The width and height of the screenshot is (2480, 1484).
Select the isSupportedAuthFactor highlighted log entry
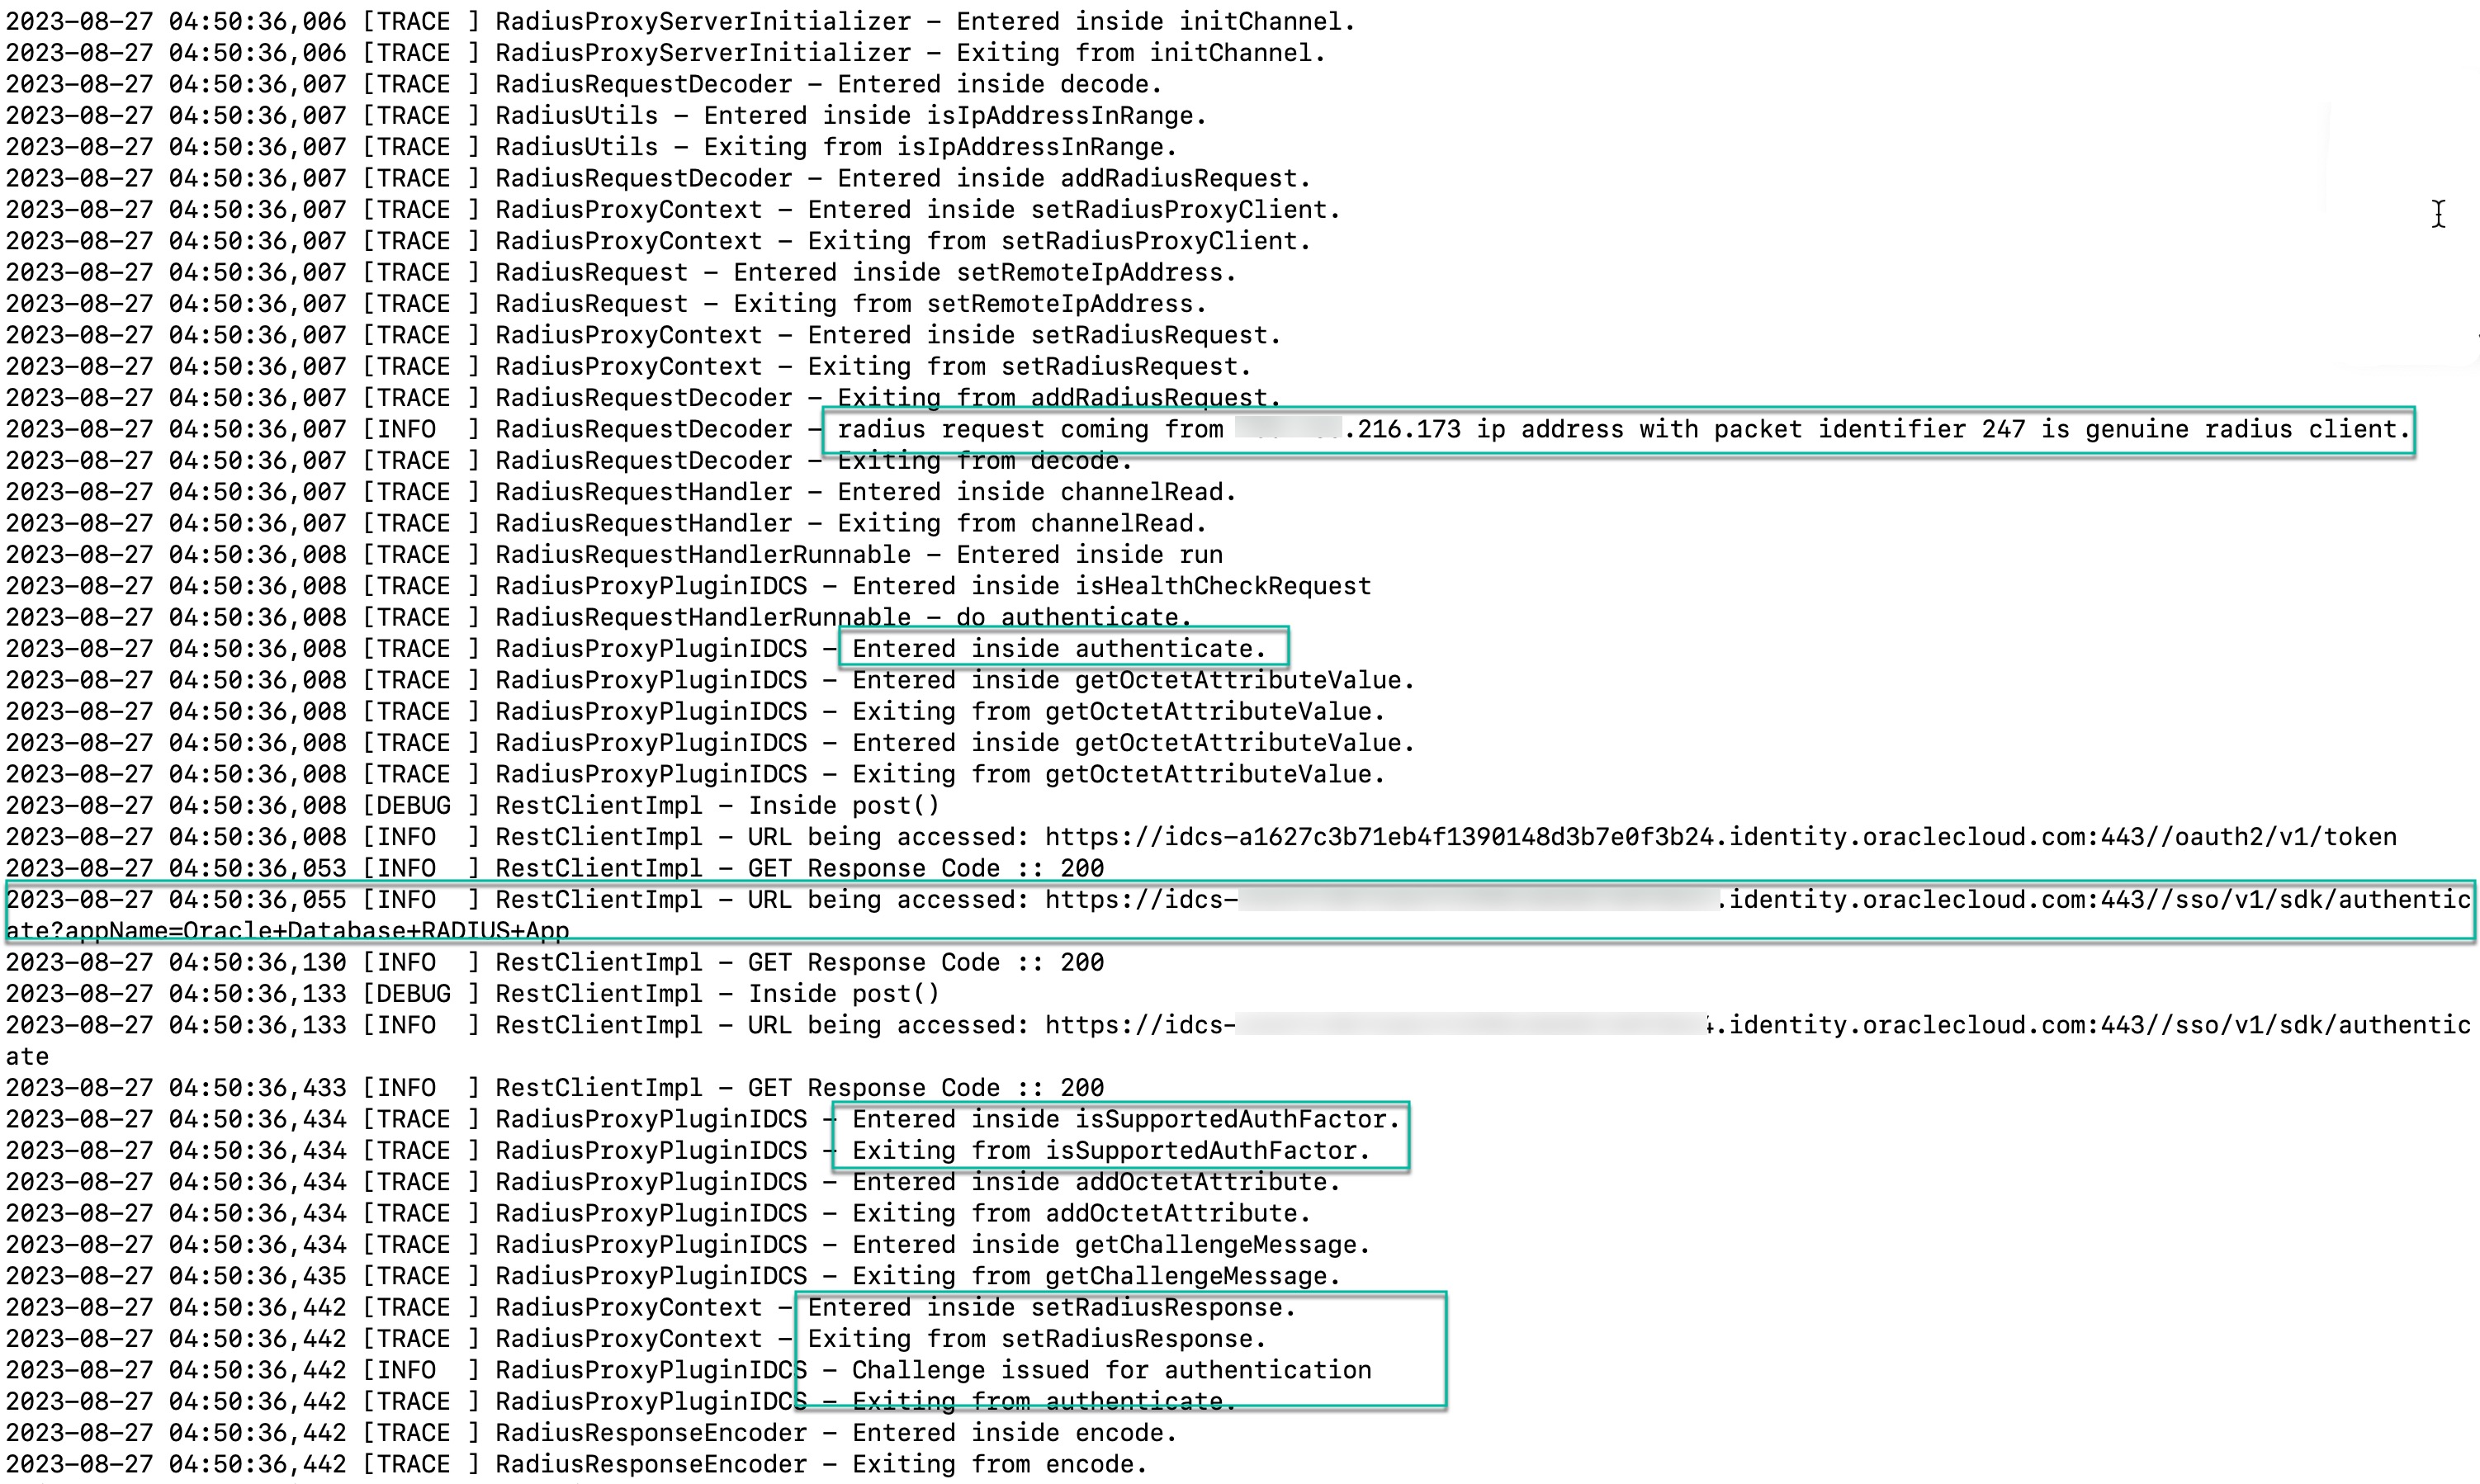point(1120,1119)
